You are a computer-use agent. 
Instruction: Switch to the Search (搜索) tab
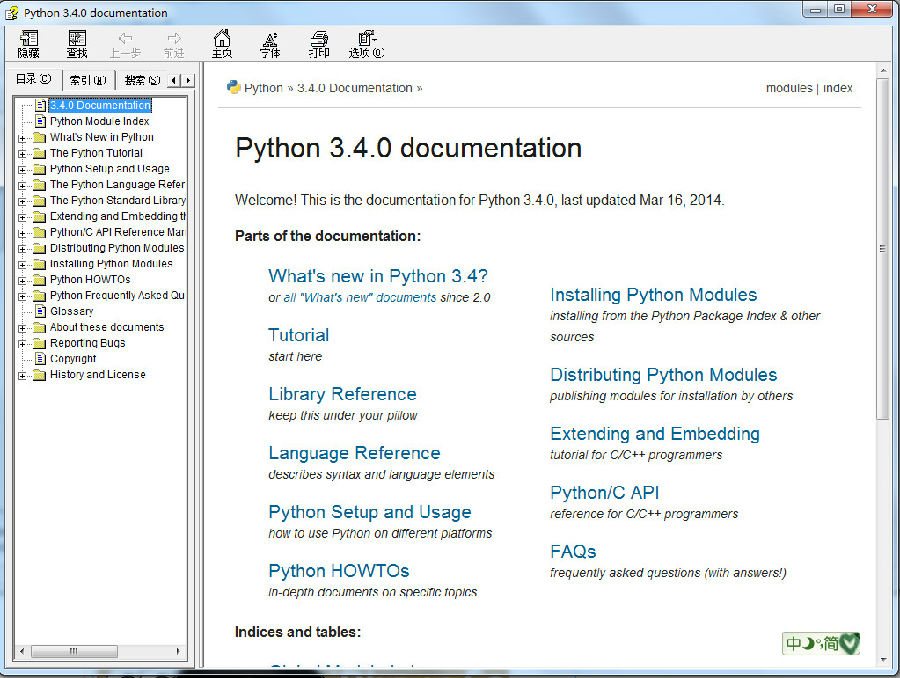pyautogui.click(x=141, y=80)
